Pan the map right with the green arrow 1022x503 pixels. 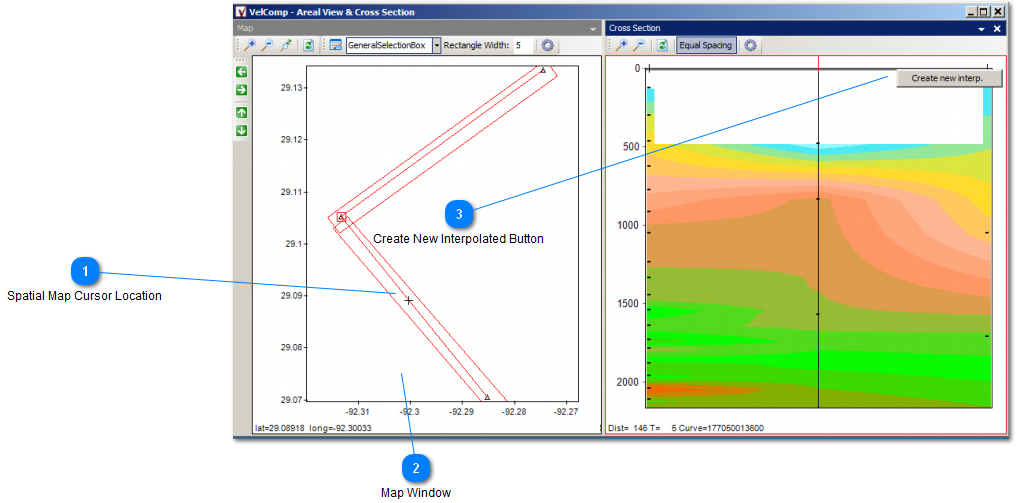(241, 89)
